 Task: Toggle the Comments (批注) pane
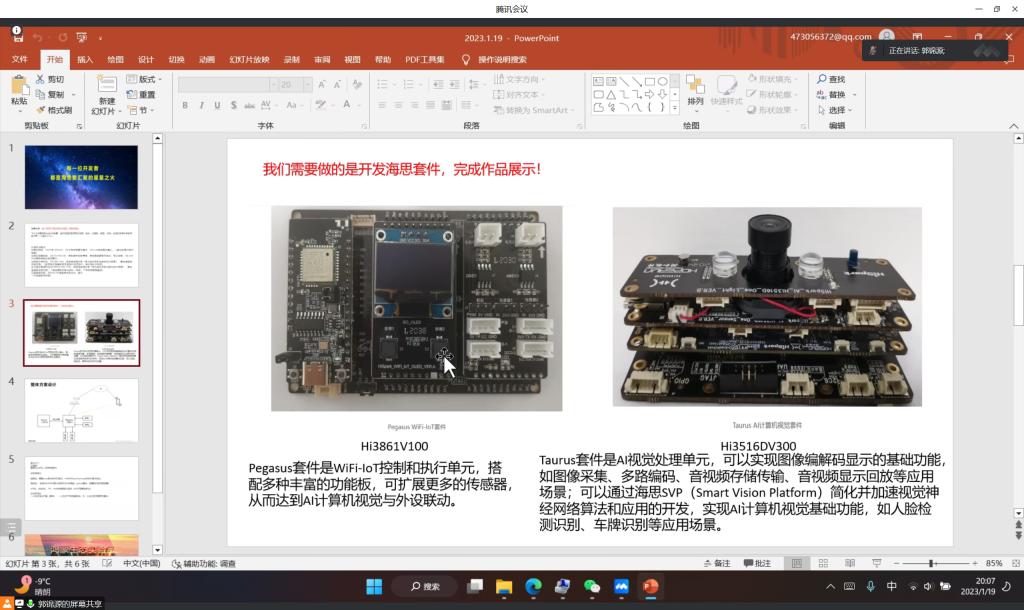click(758, 564)
